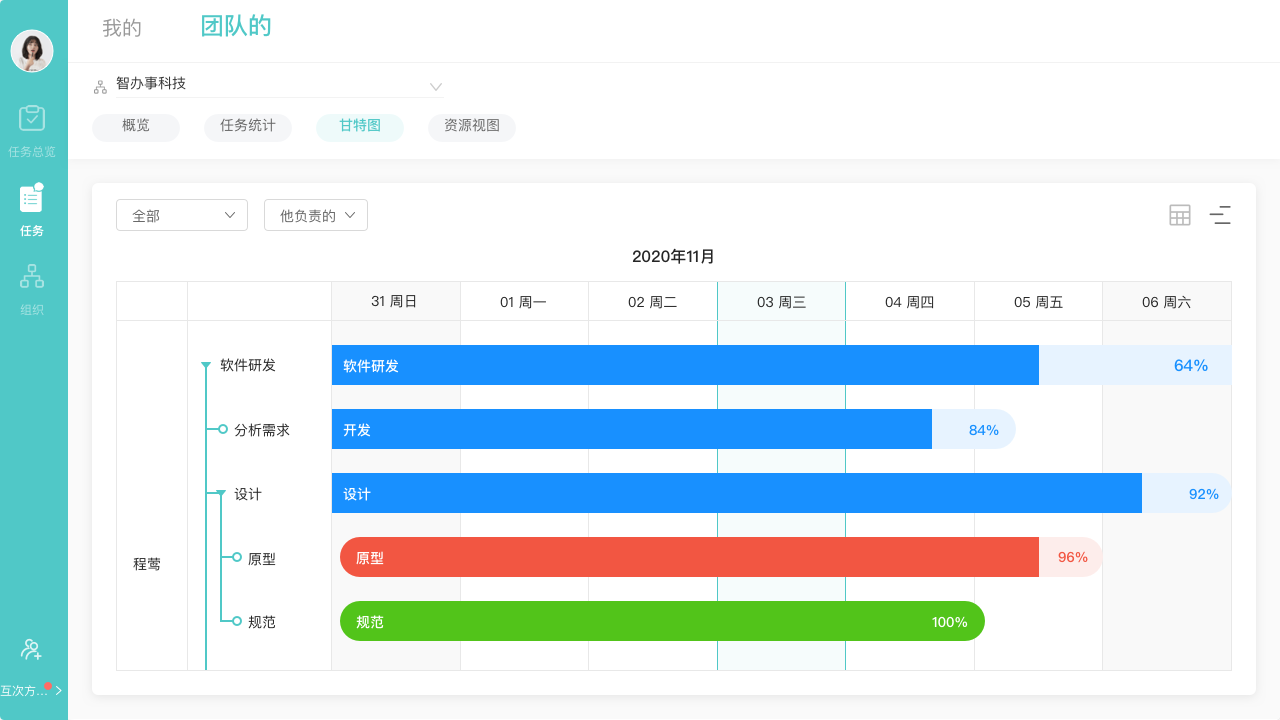Select the 任务 icon in sidebar
The image size is (1280, 720).
click(x=33, y=205)
